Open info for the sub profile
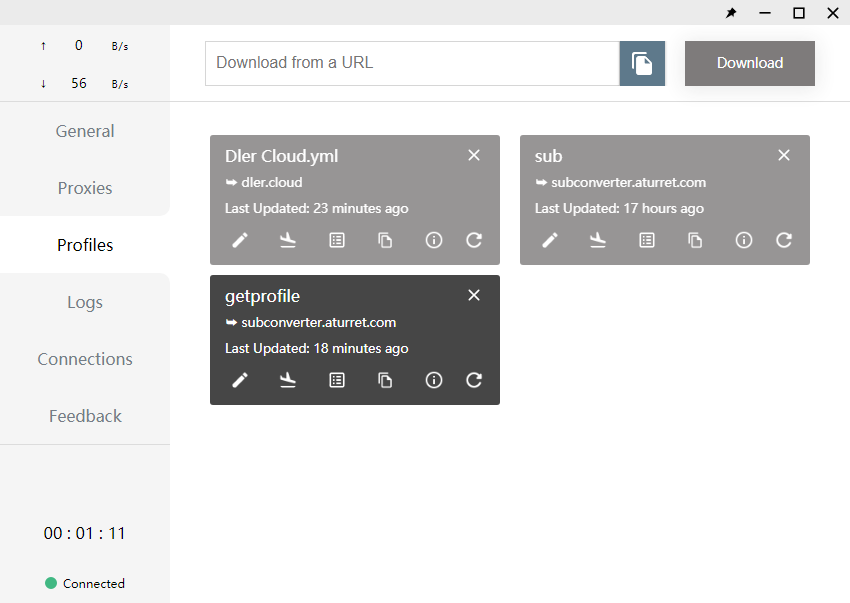 click(743, 240)
